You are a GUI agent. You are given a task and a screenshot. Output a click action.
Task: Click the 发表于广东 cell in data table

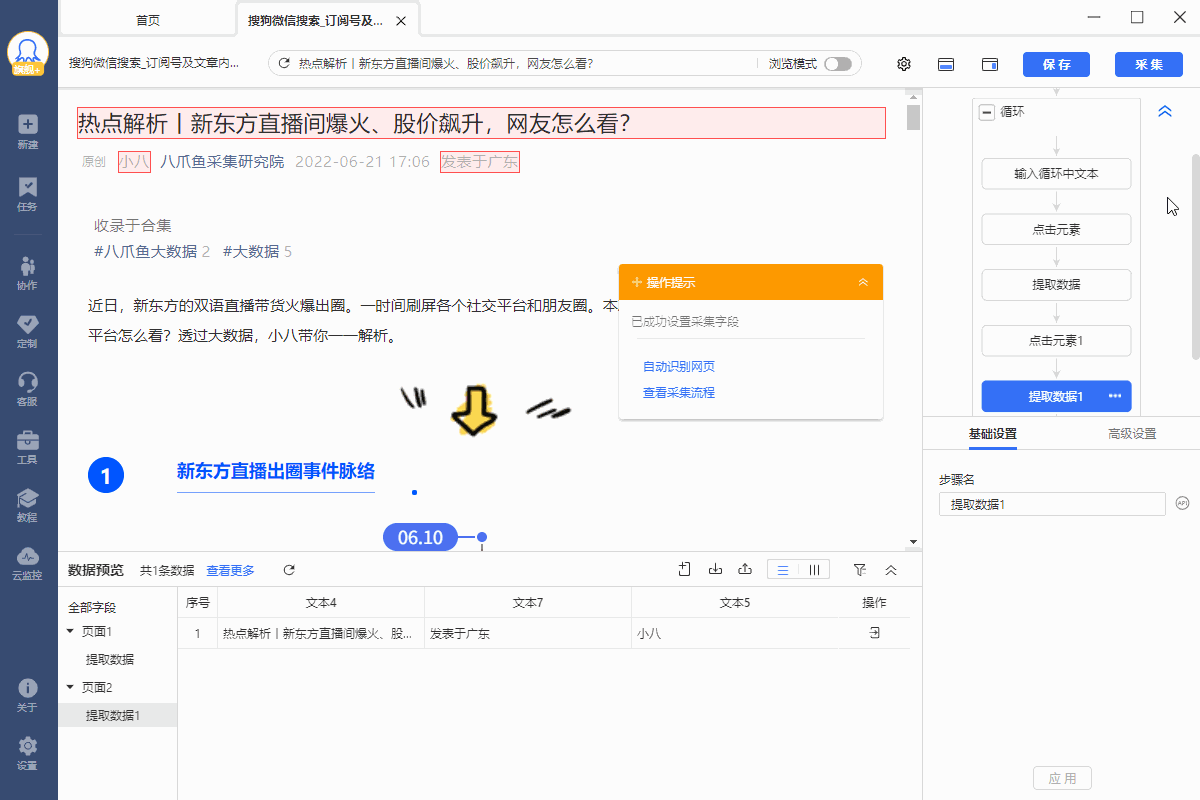click(528, 633)
